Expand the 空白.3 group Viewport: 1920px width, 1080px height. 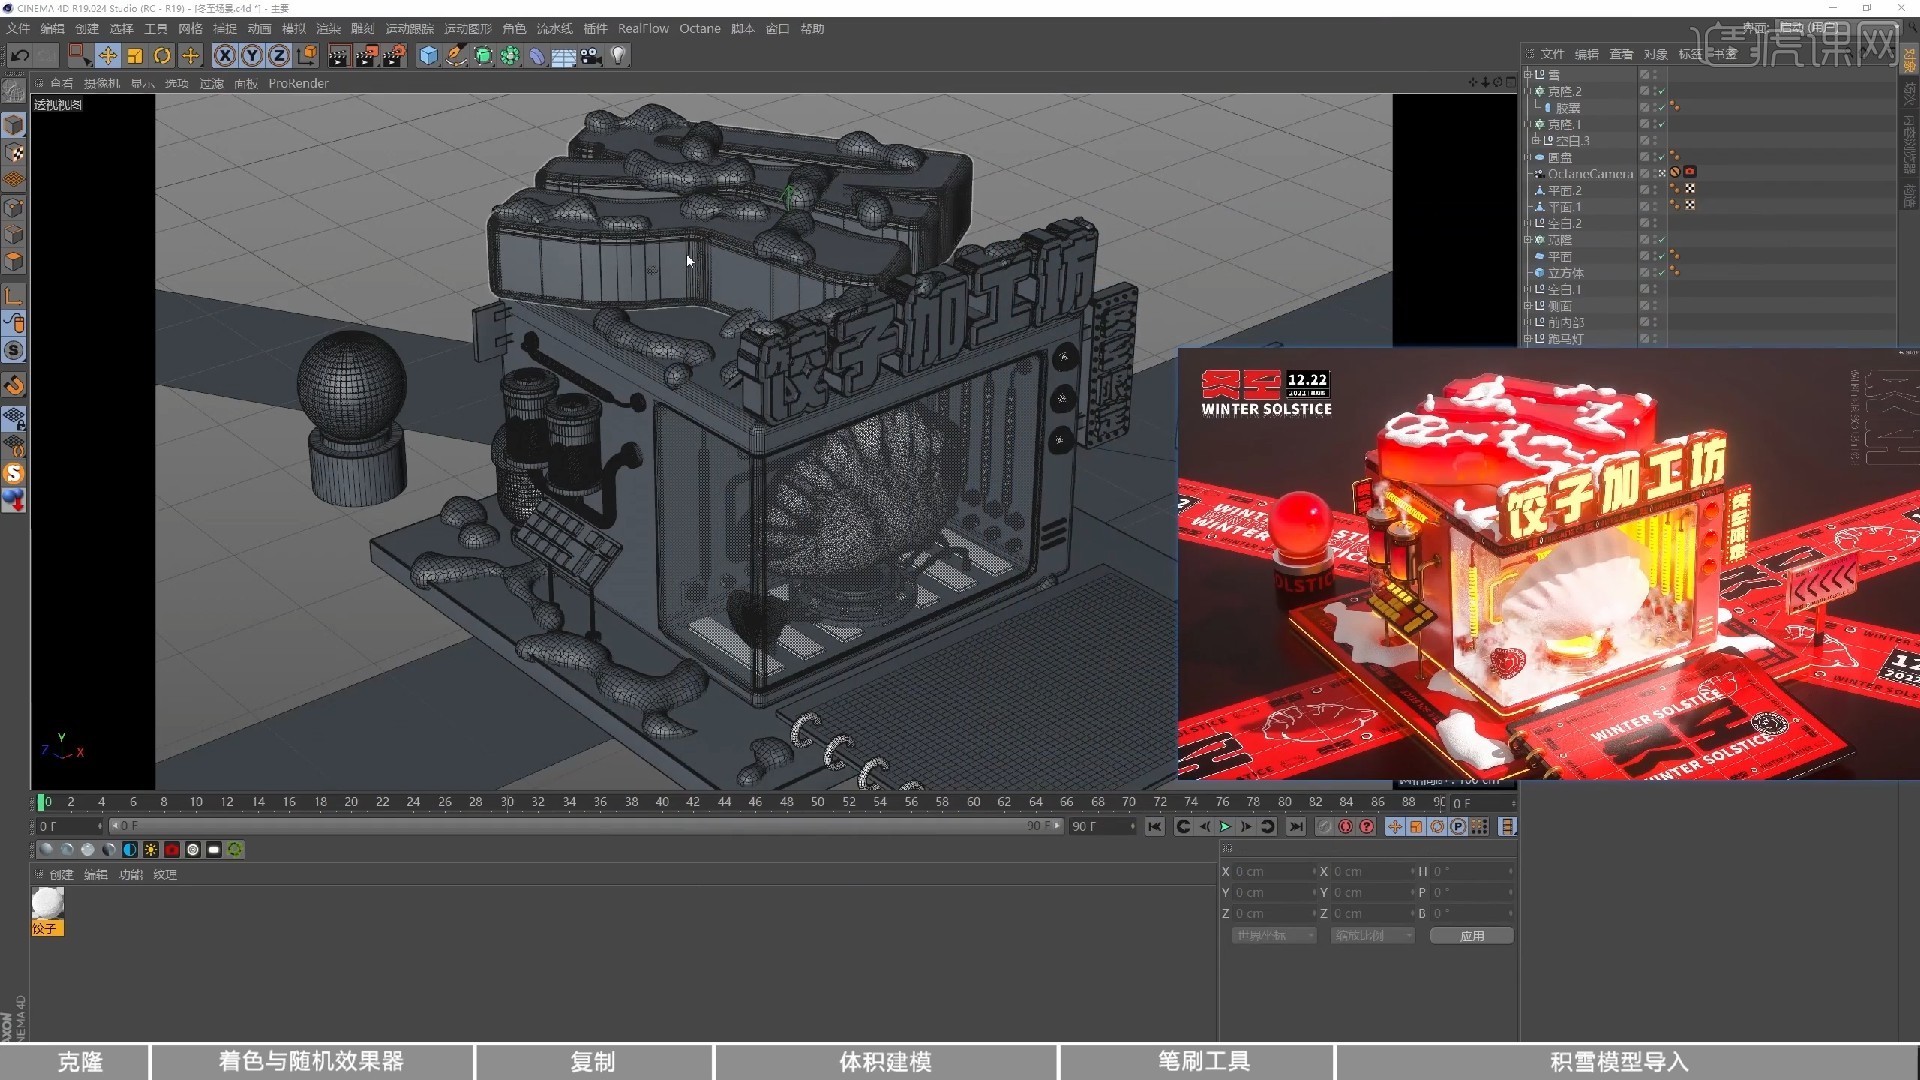(x=1535, y=141)
